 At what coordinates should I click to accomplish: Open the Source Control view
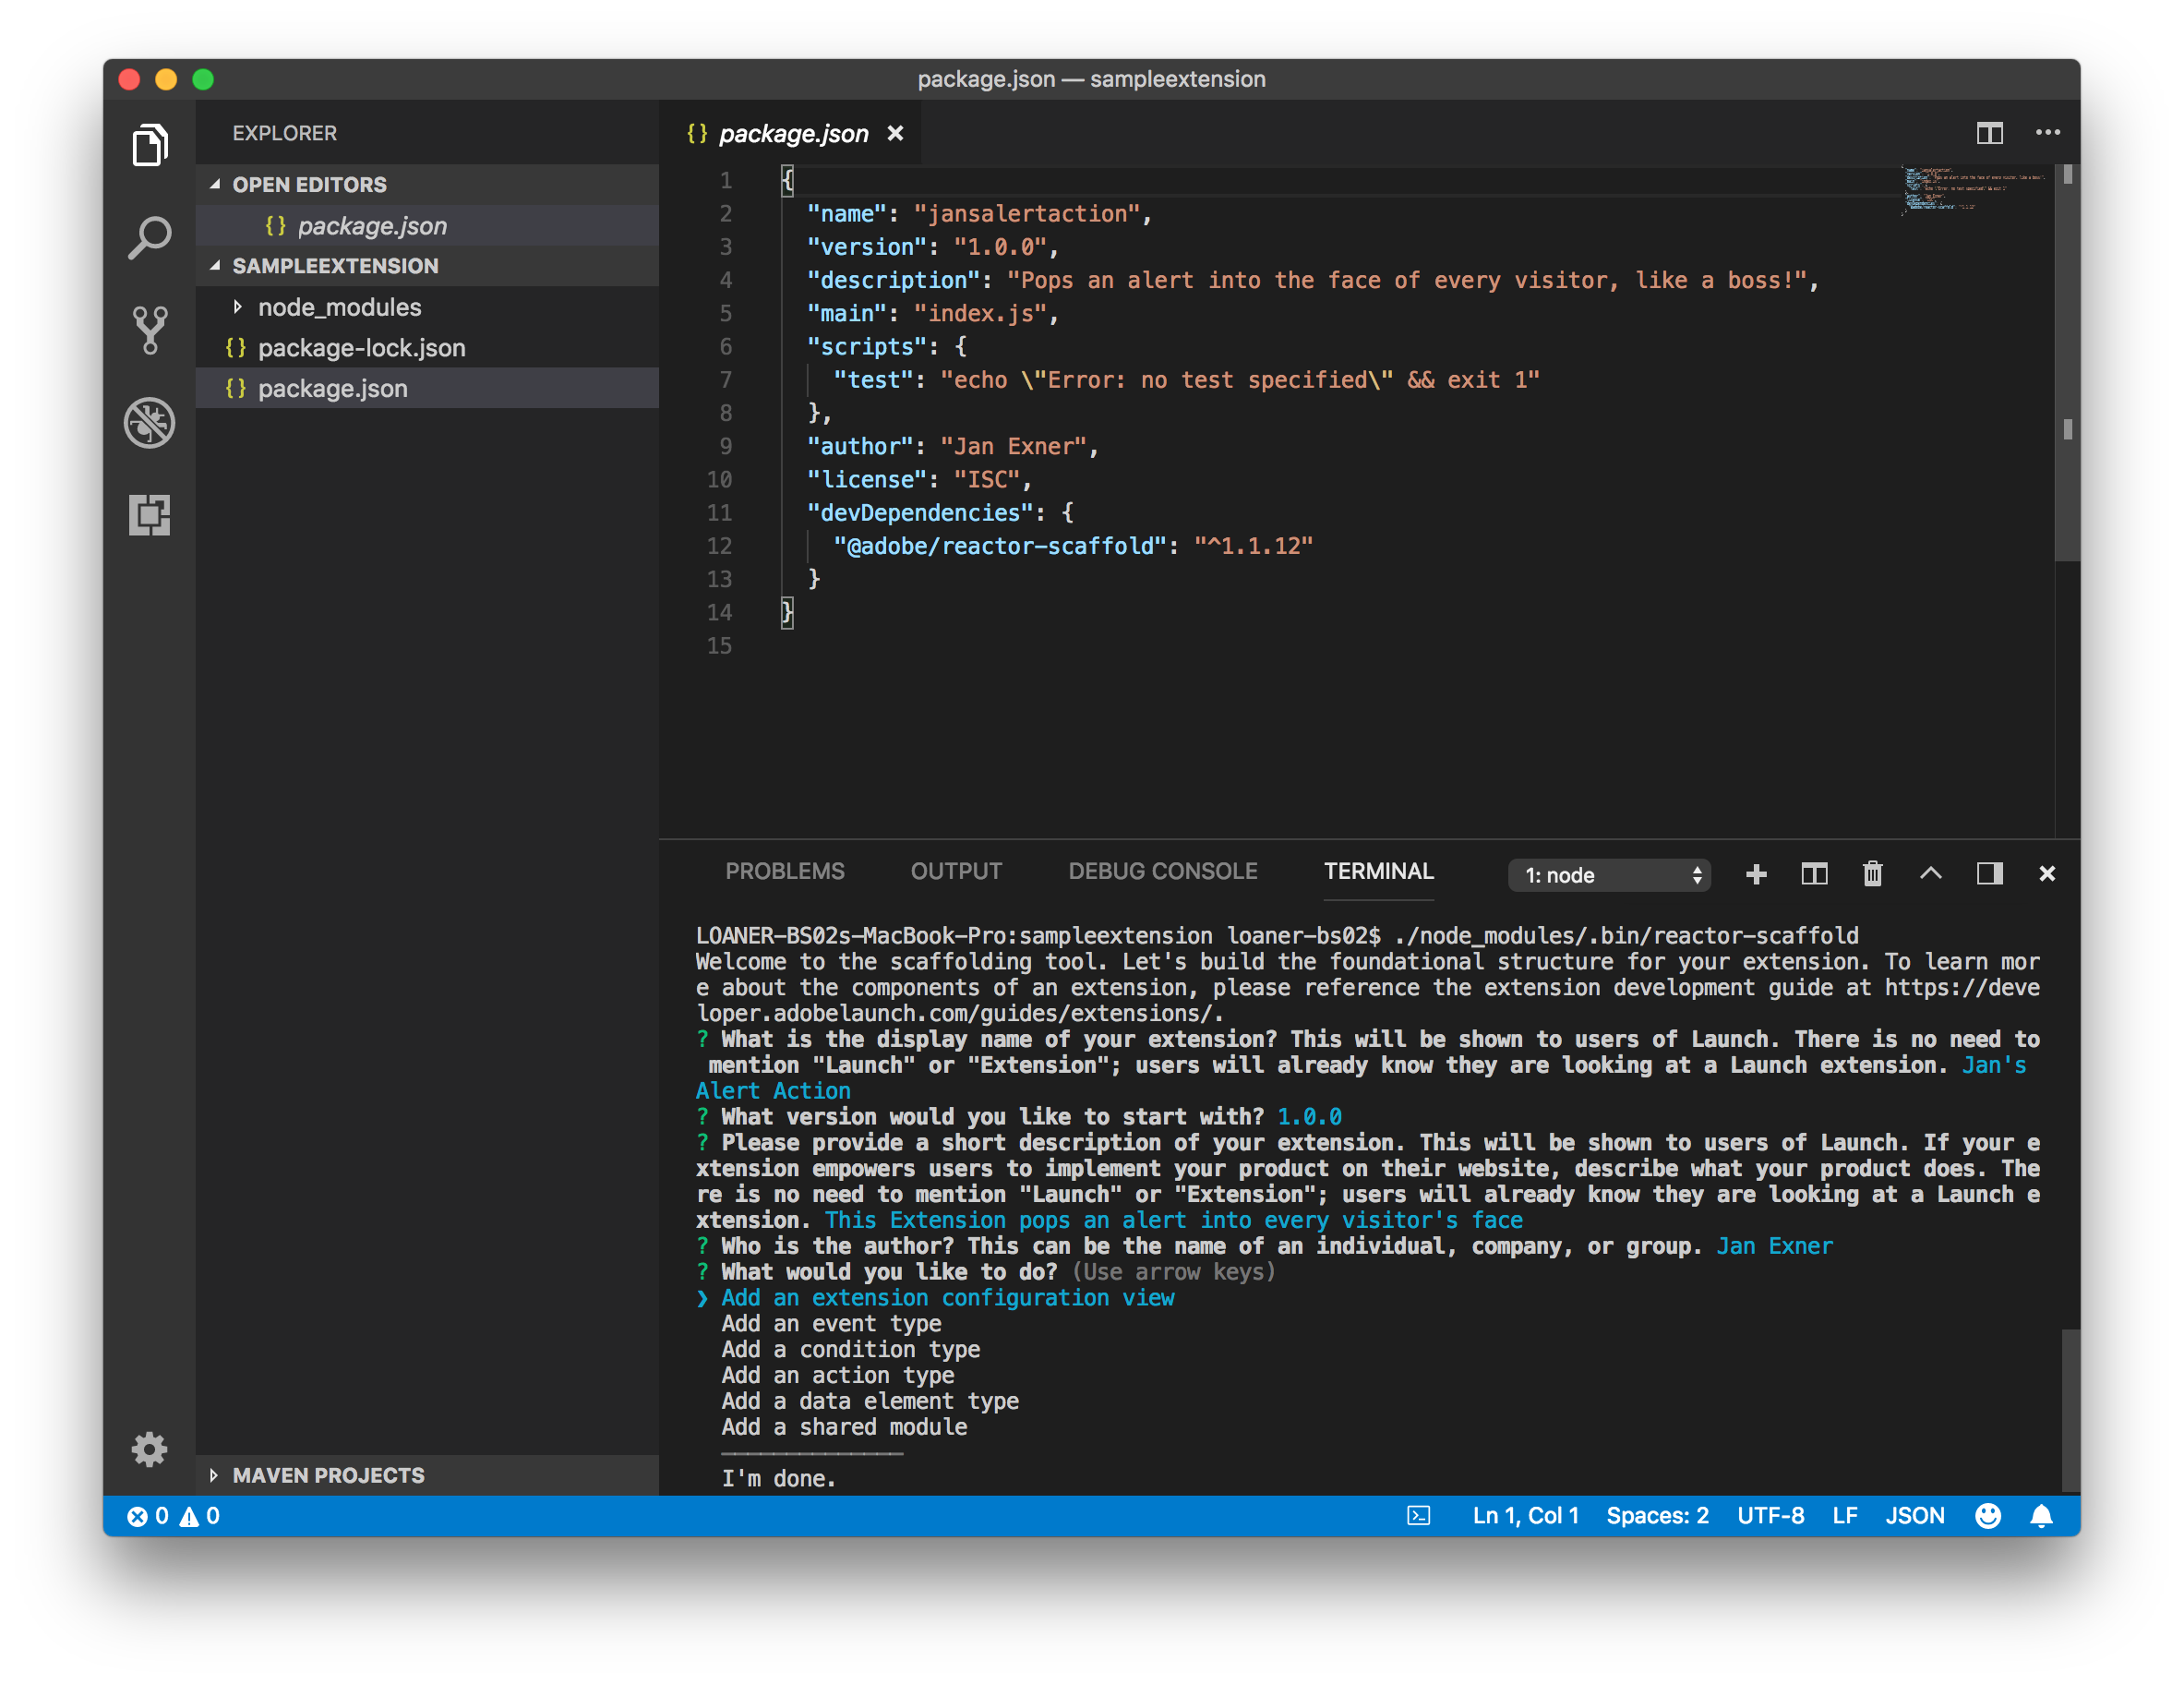click(150, 330)
